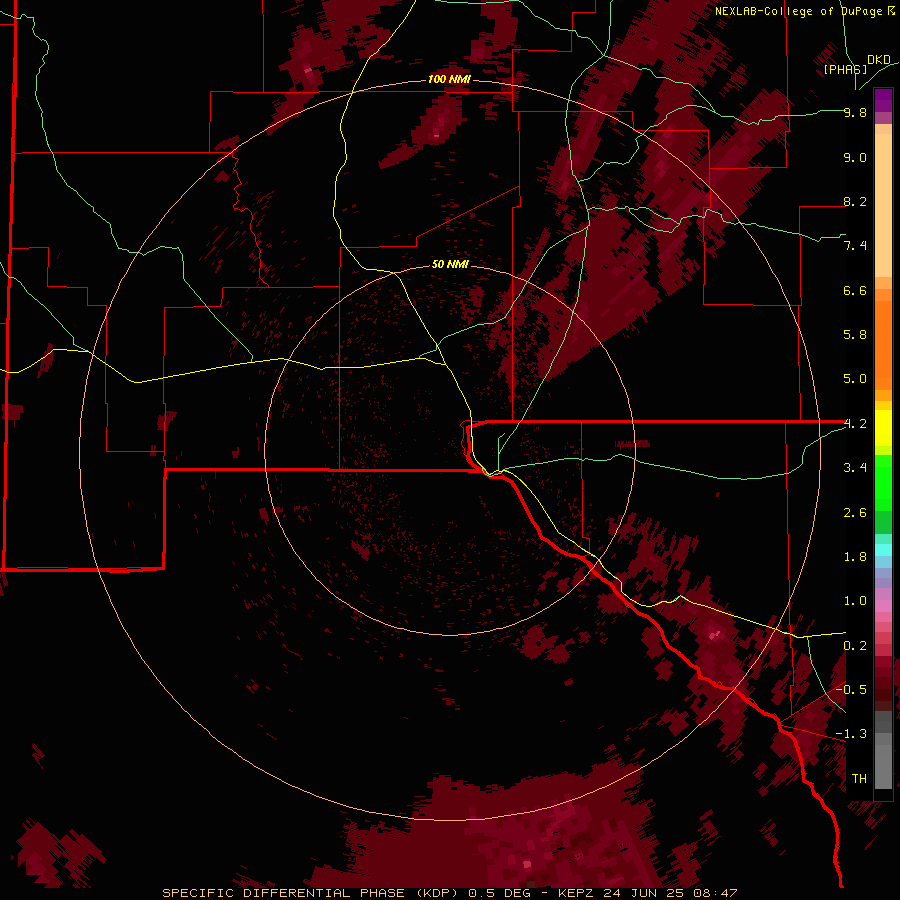This screenshot has width=900, height=900.
Task: Click the bright green band of the color bar
Action: pos(883,483)
